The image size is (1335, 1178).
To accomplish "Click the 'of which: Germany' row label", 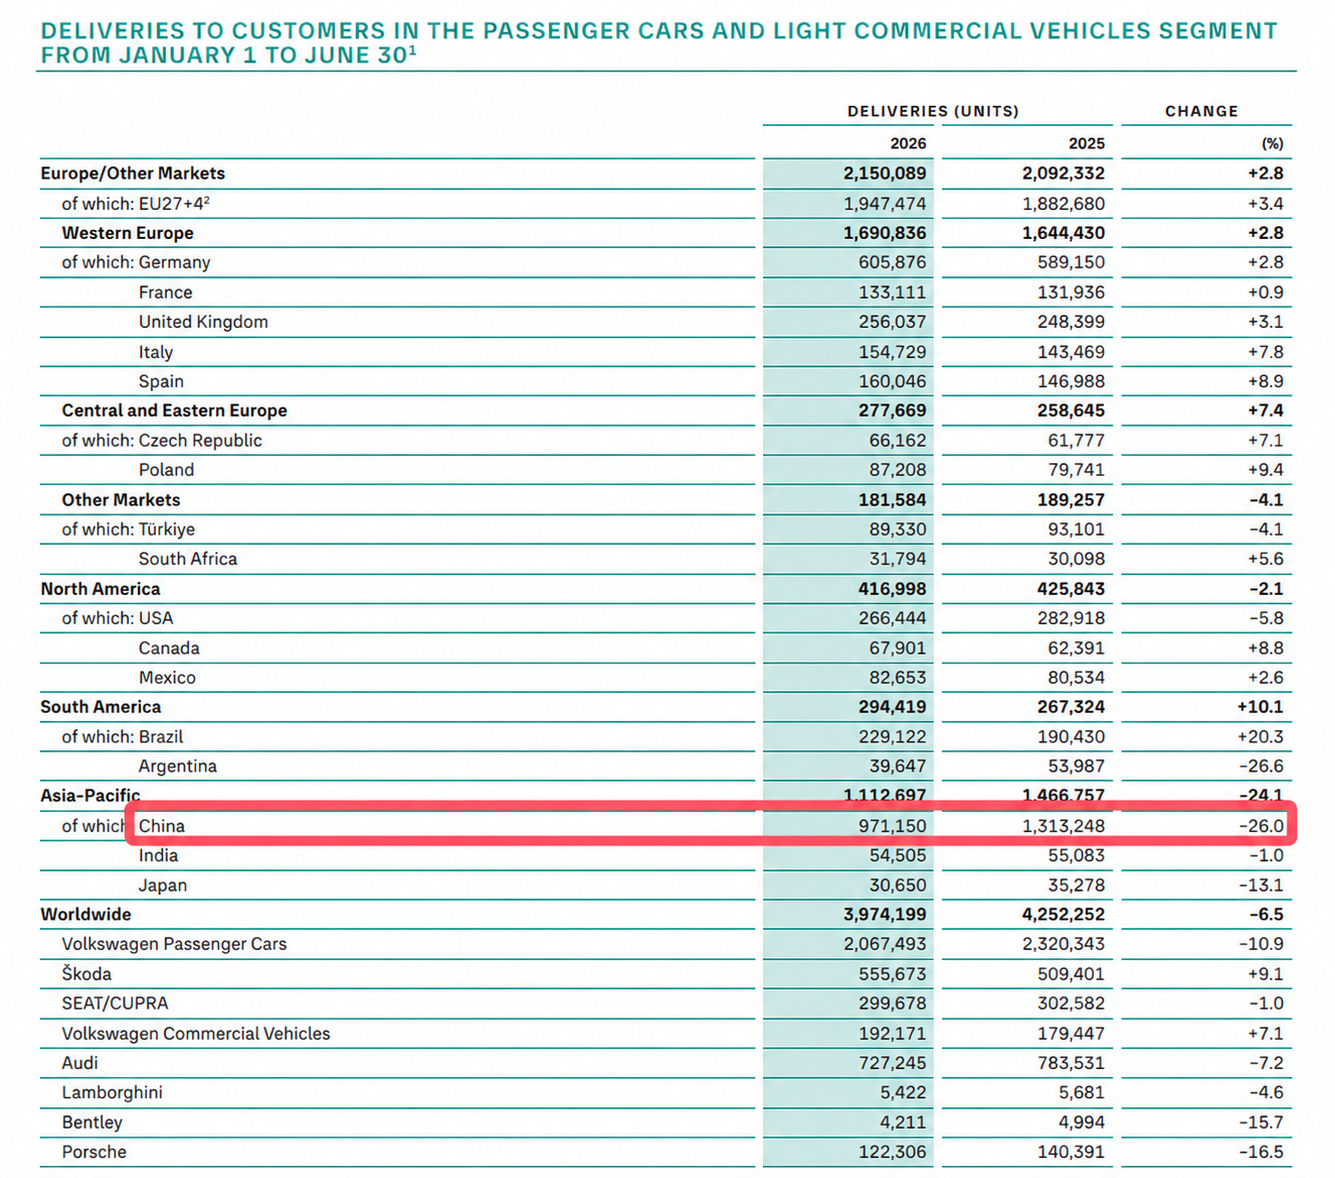I will click(136, 262).
